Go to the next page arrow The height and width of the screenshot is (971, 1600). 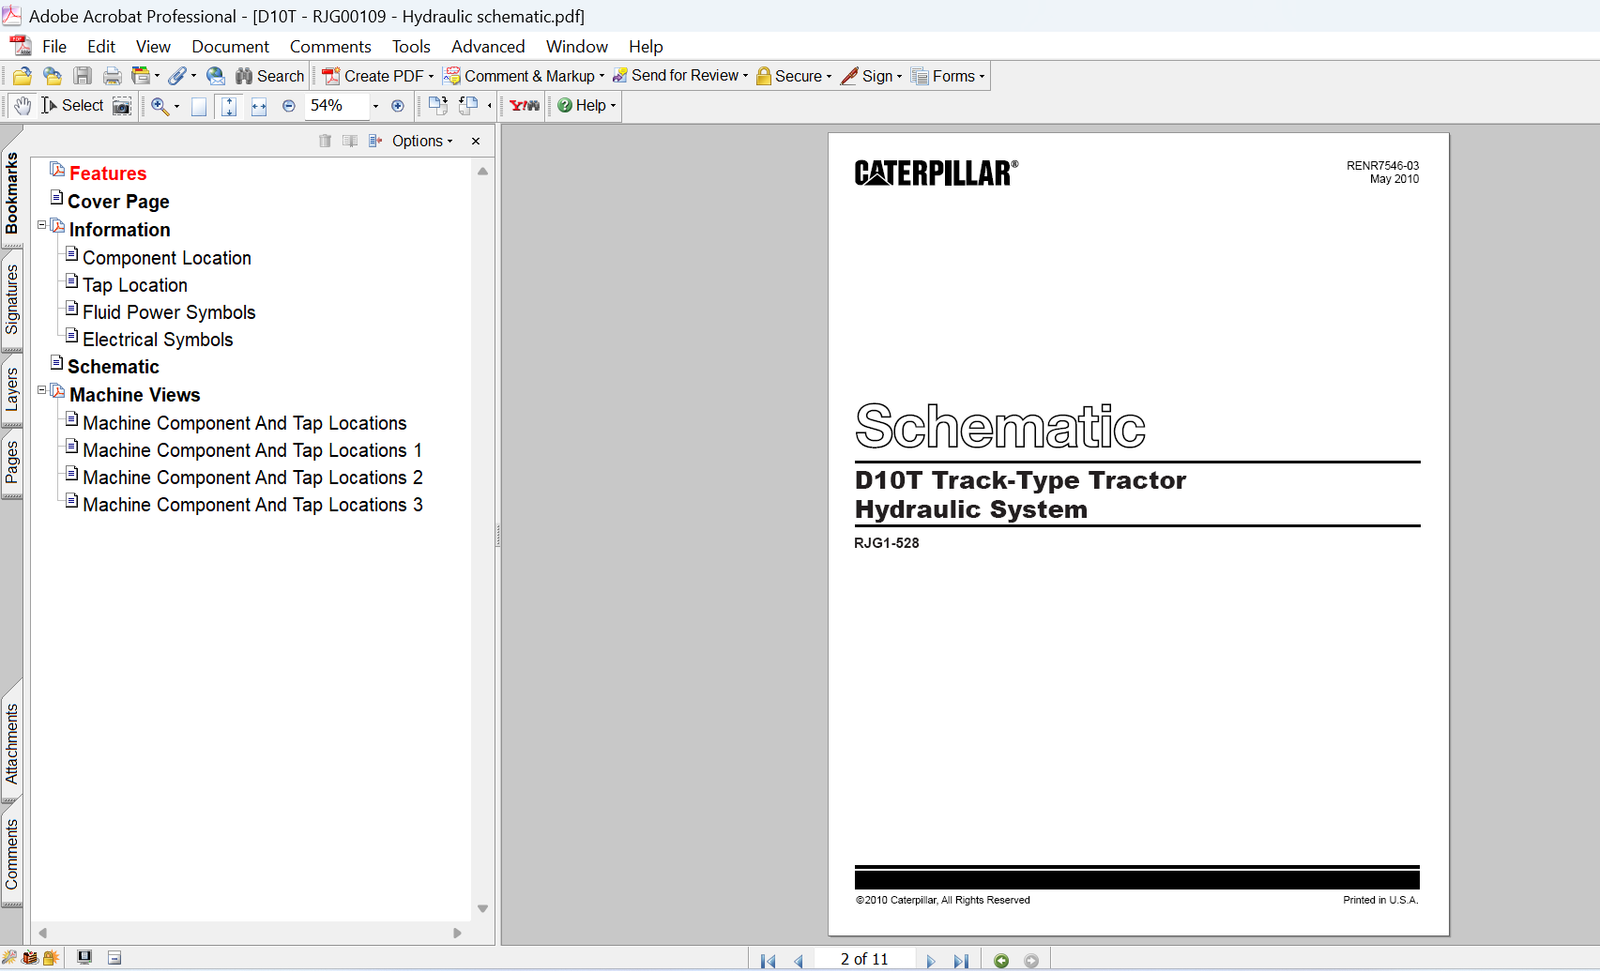pos(931,961)
